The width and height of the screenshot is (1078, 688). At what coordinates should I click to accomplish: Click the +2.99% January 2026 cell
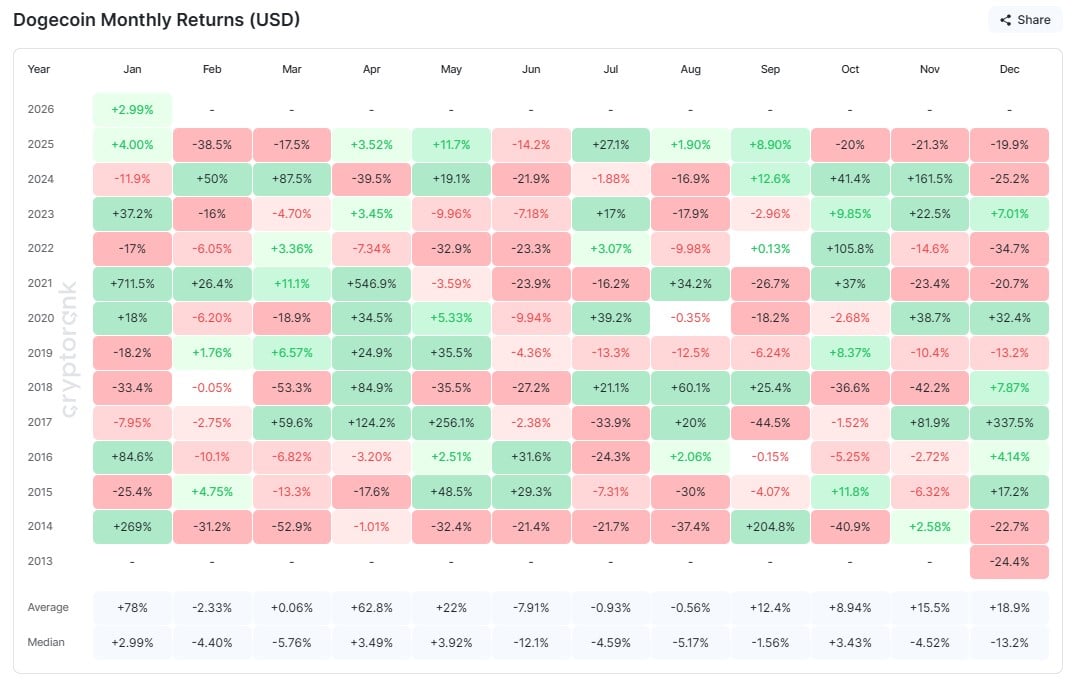tap(132, 109)
